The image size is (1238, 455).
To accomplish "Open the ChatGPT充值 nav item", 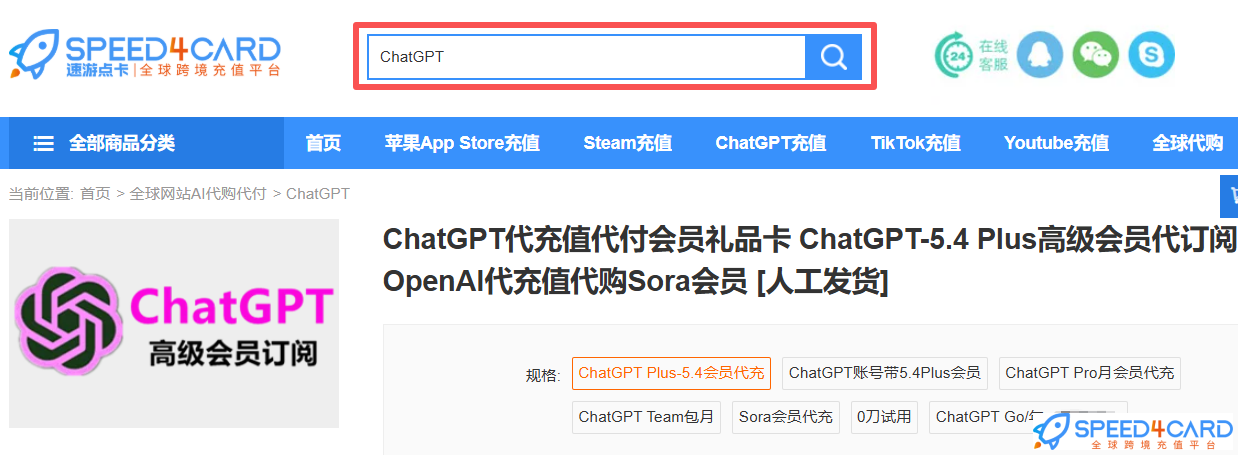I will coord(771,143).
